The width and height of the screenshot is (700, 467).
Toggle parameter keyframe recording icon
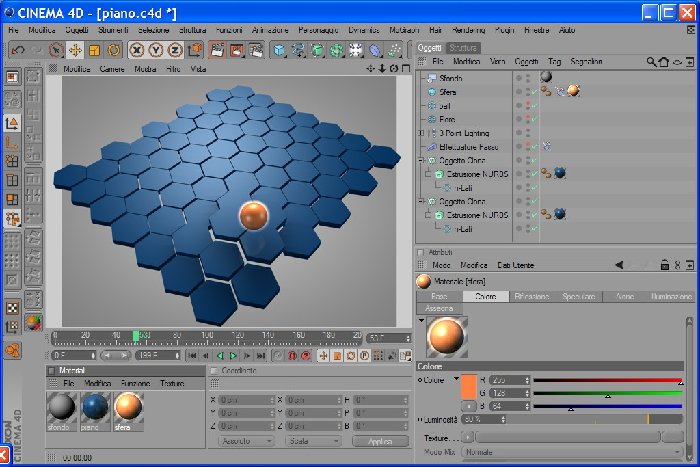point(364,356)
